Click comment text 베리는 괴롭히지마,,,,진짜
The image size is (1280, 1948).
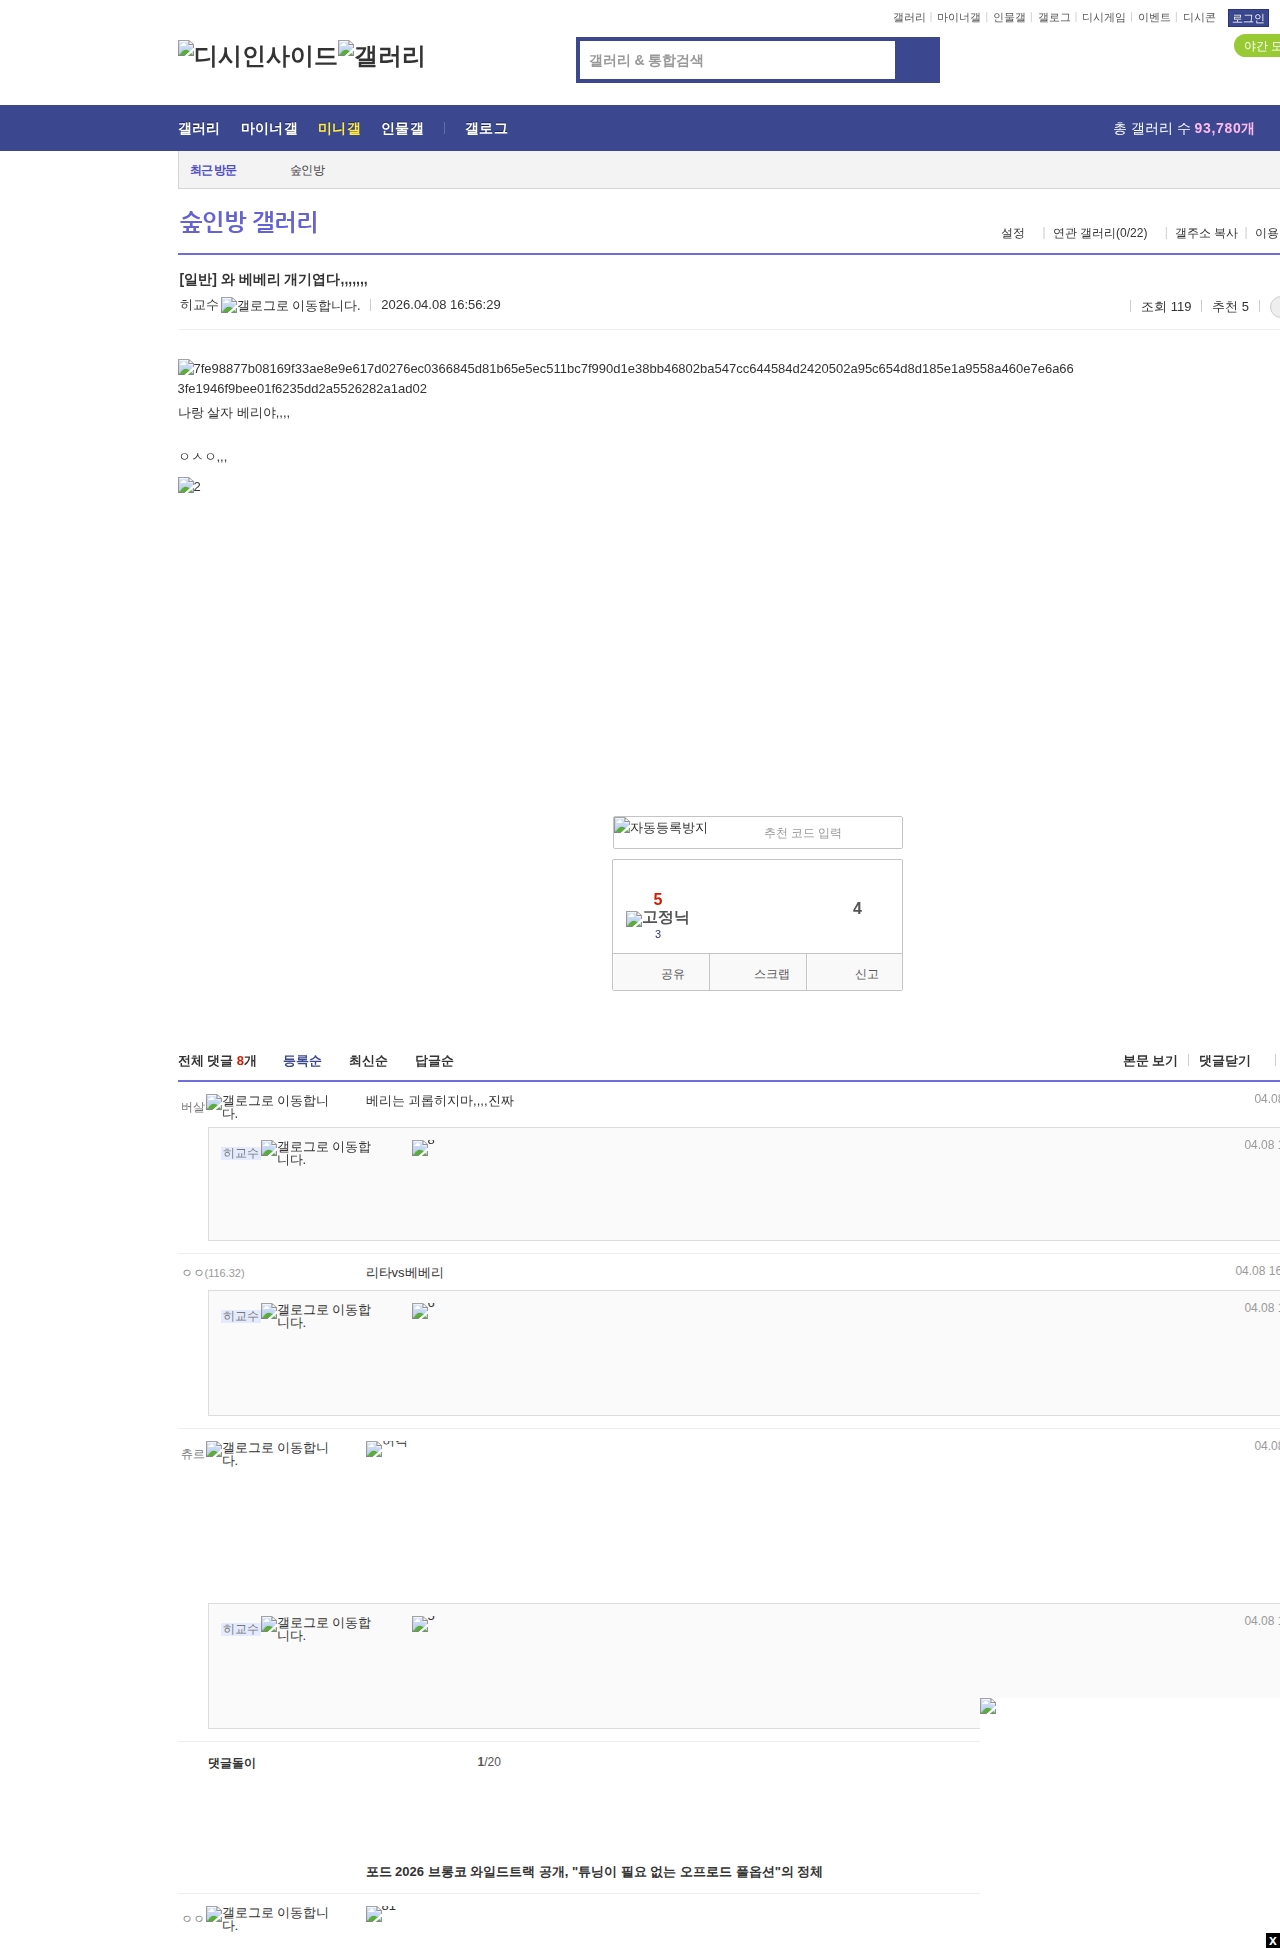(x=440, y=1101)
